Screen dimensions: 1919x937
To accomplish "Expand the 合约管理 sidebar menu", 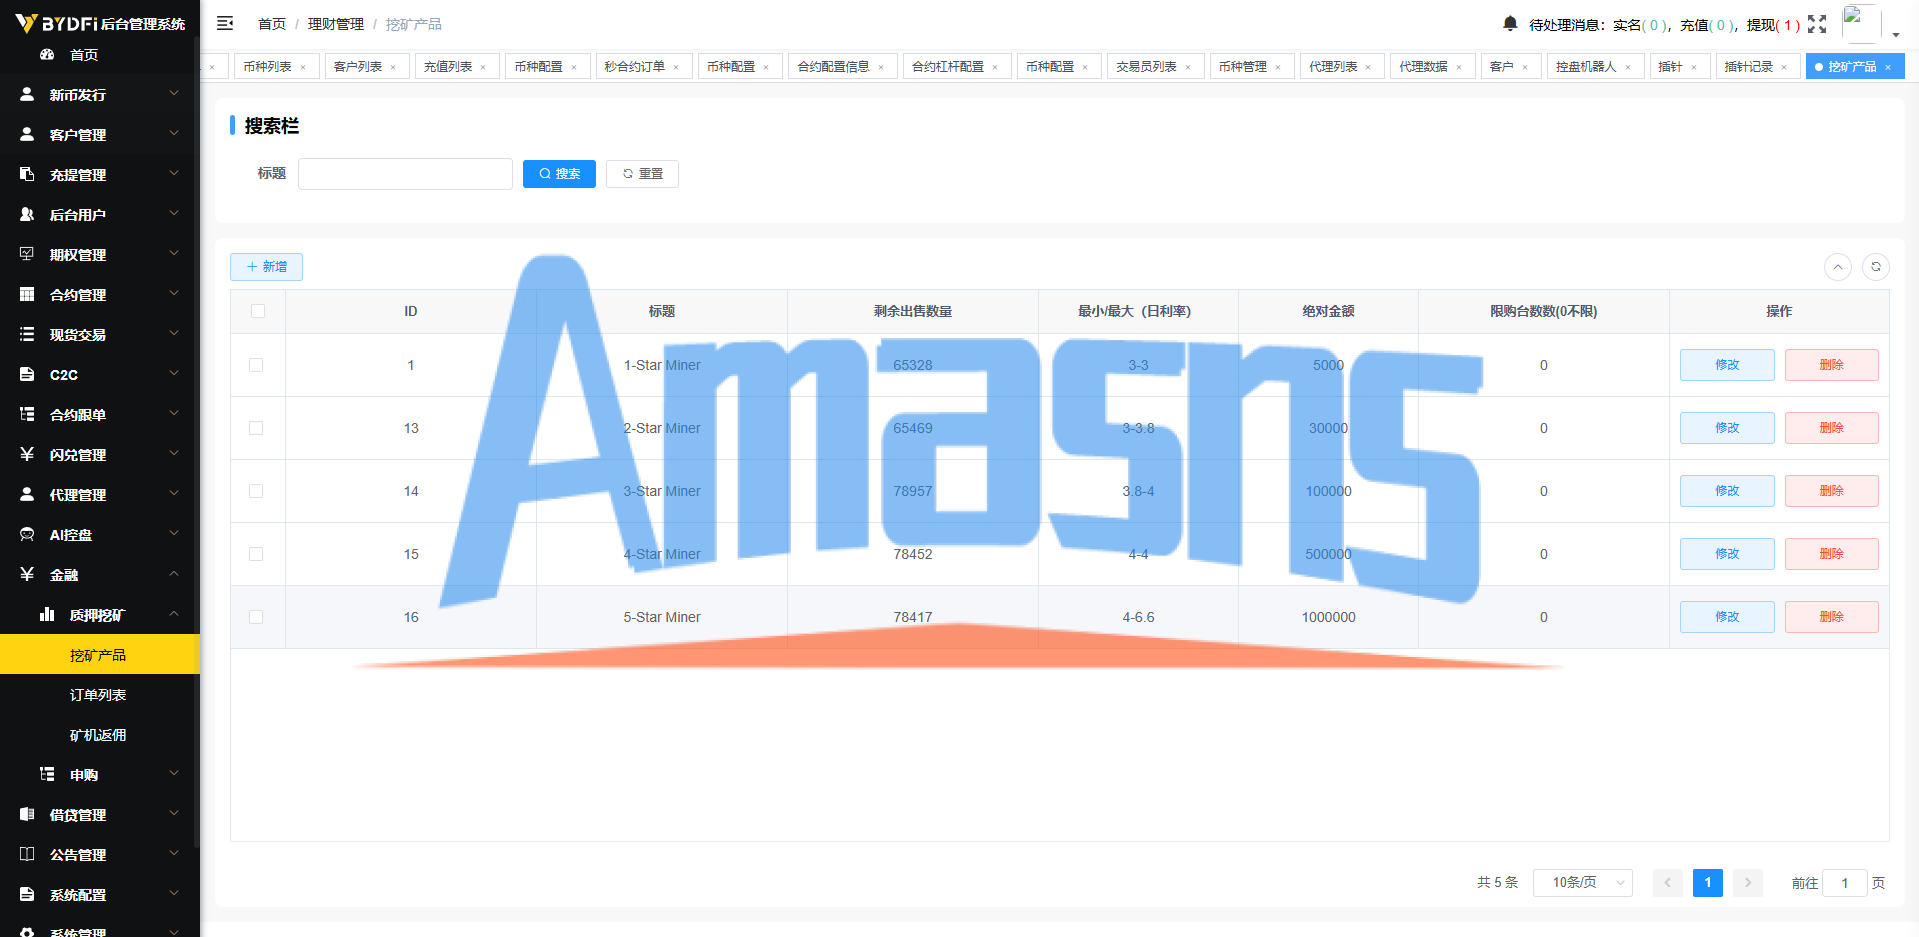I will coord(100,294).
